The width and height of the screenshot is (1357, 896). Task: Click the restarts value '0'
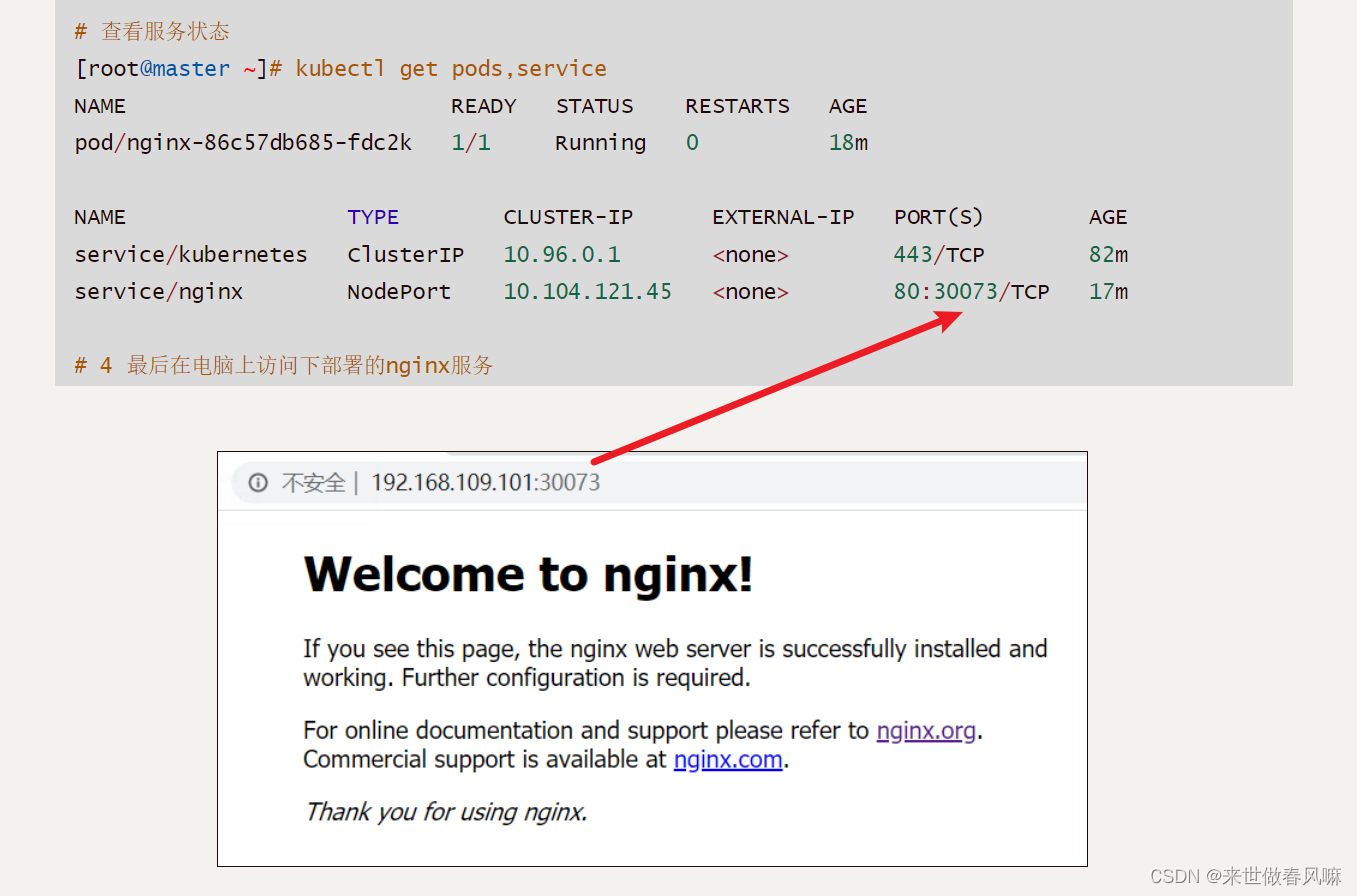tap(692, 142)
